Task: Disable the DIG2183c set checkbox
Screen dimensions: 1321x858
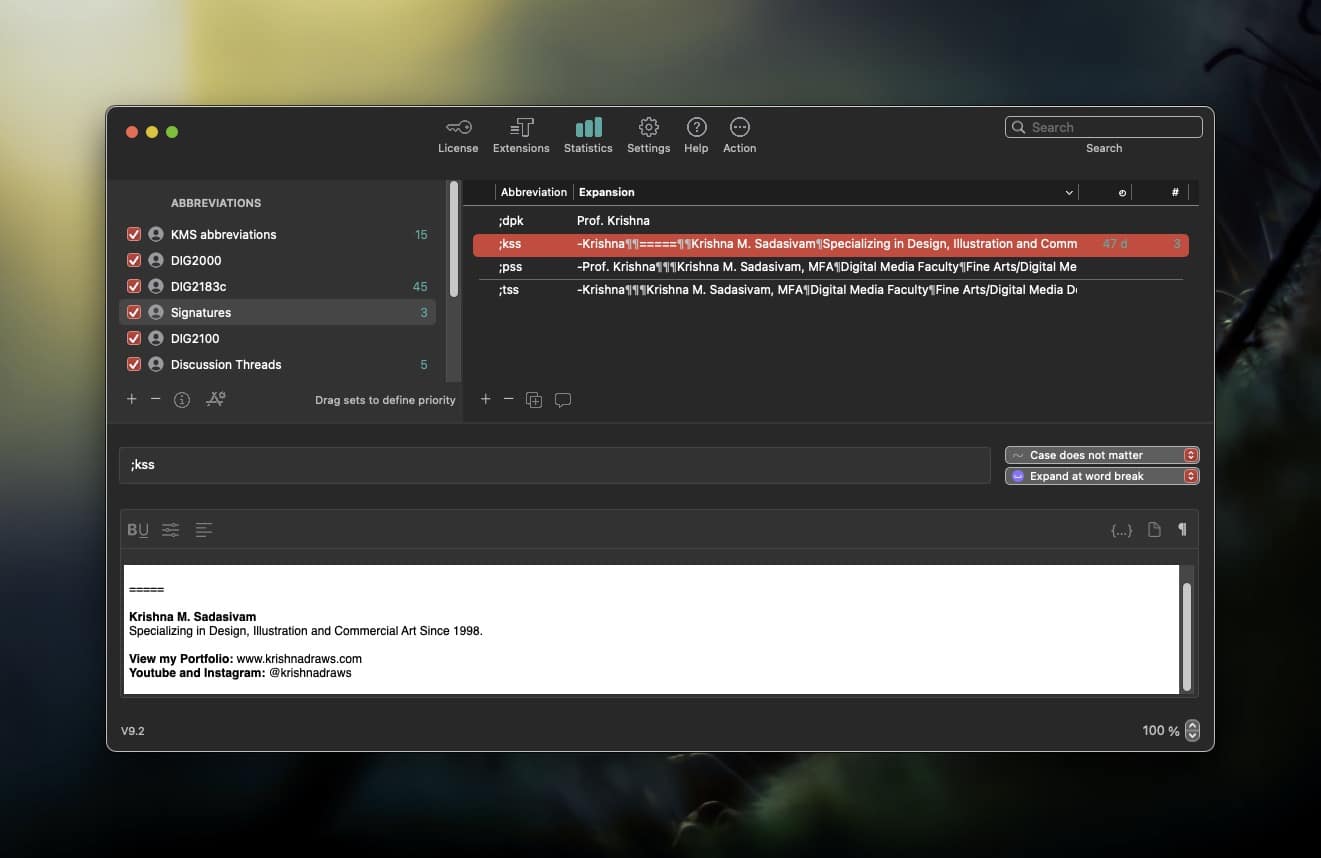Action: [x=134, y=286]
